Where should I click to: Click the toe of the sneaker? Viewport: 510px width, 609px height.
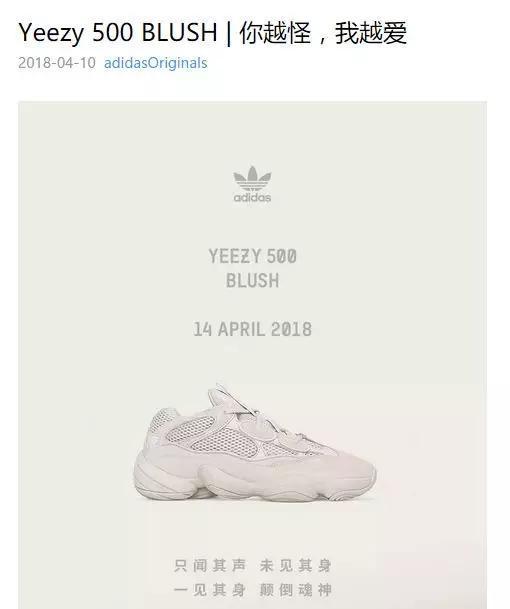click(x=355, y=472)
